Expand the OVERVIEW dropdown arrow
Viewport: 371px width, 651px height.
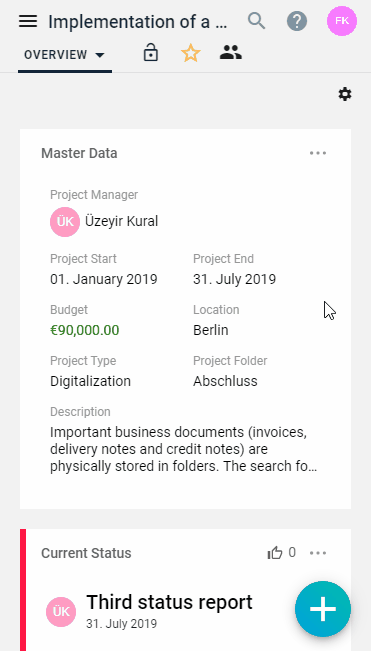(100, 55)
